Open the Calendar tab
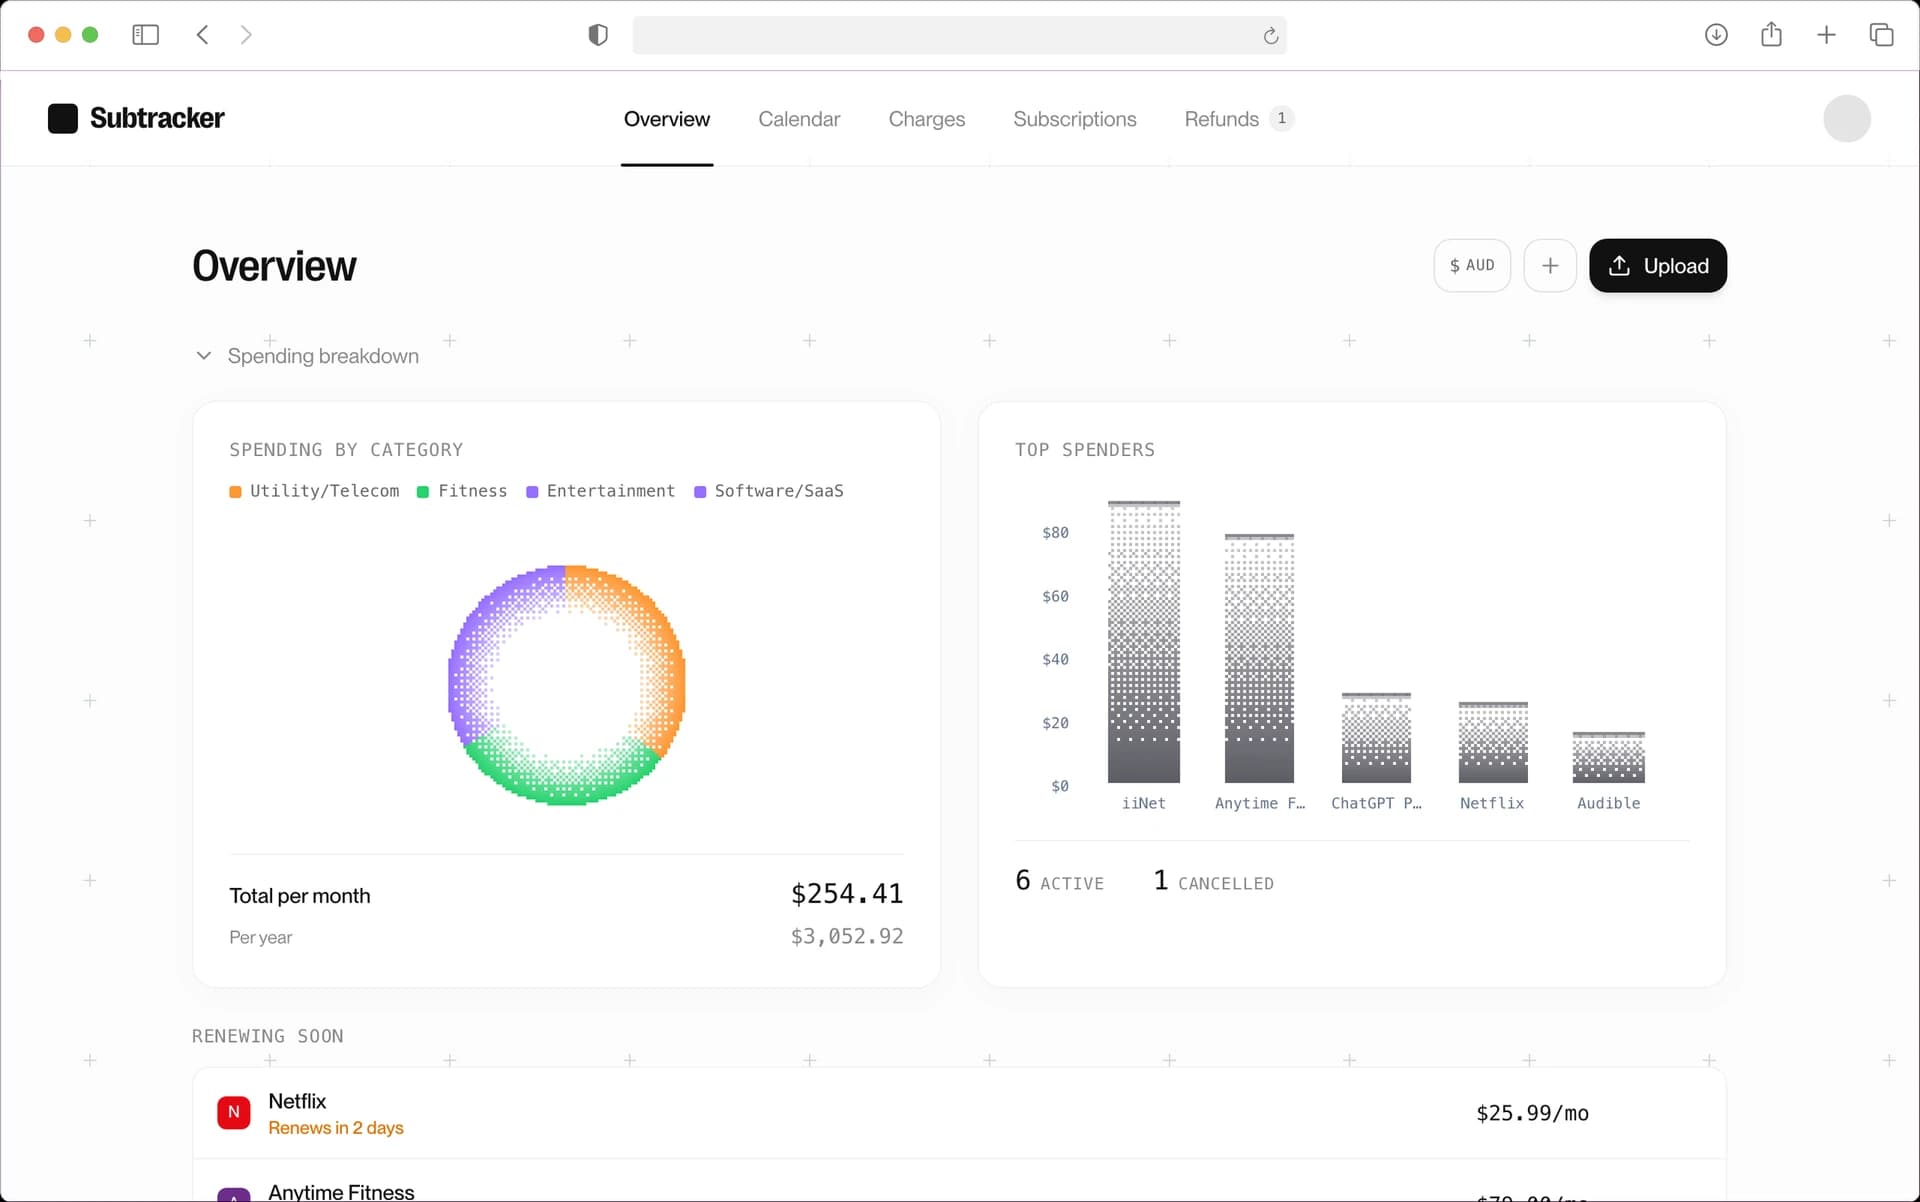 [x=799, y=119]
